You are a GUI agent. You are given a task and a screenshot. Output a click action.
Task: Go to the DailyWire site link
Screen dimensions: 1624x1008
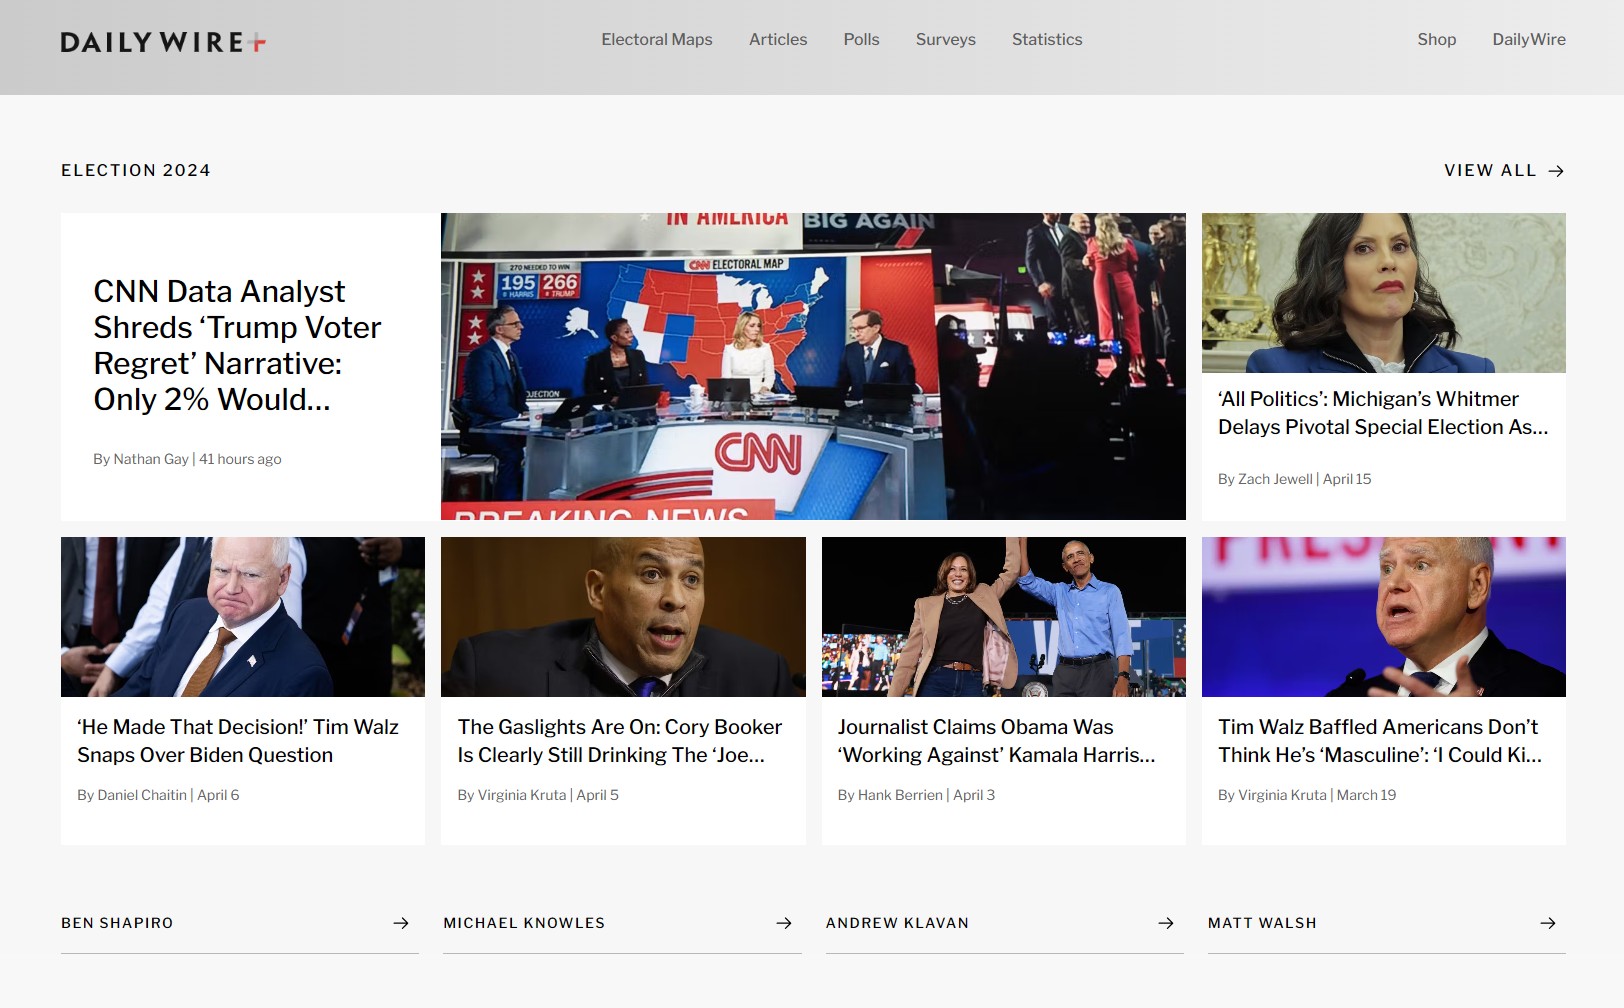tap(1528, 40)
